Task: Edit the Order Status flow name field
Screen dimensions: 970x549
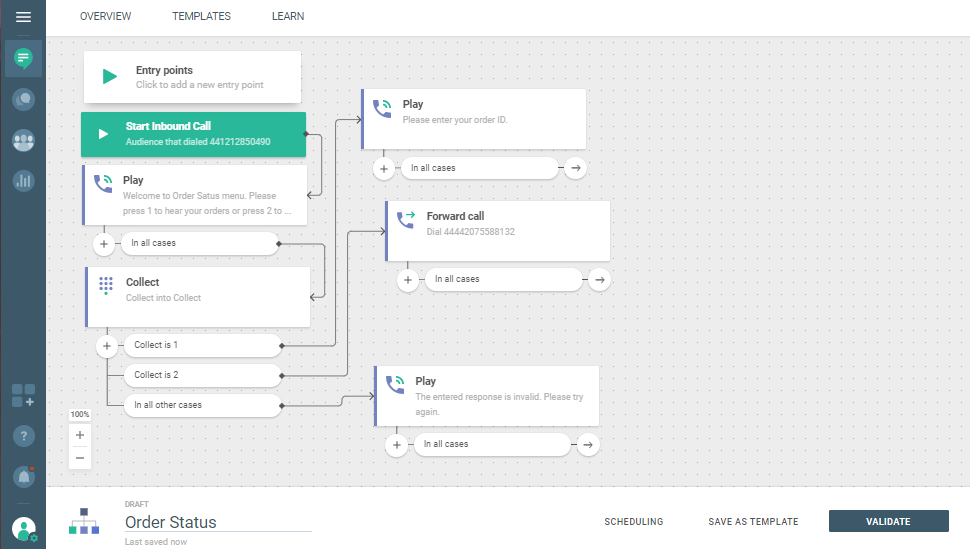Action: click(x=217, y=522)
